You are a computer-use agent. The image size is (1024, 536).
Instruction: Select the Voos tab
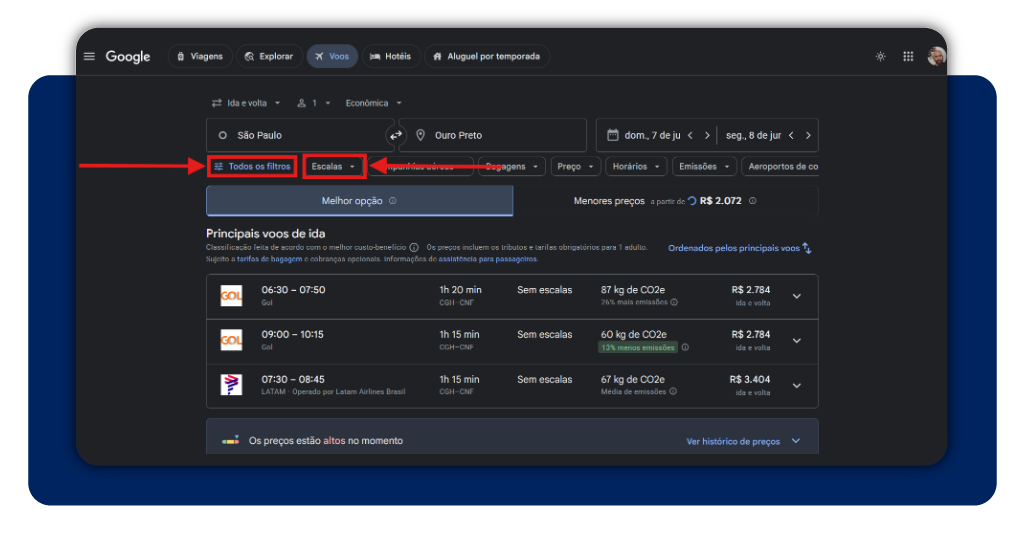tap(332, 56)
